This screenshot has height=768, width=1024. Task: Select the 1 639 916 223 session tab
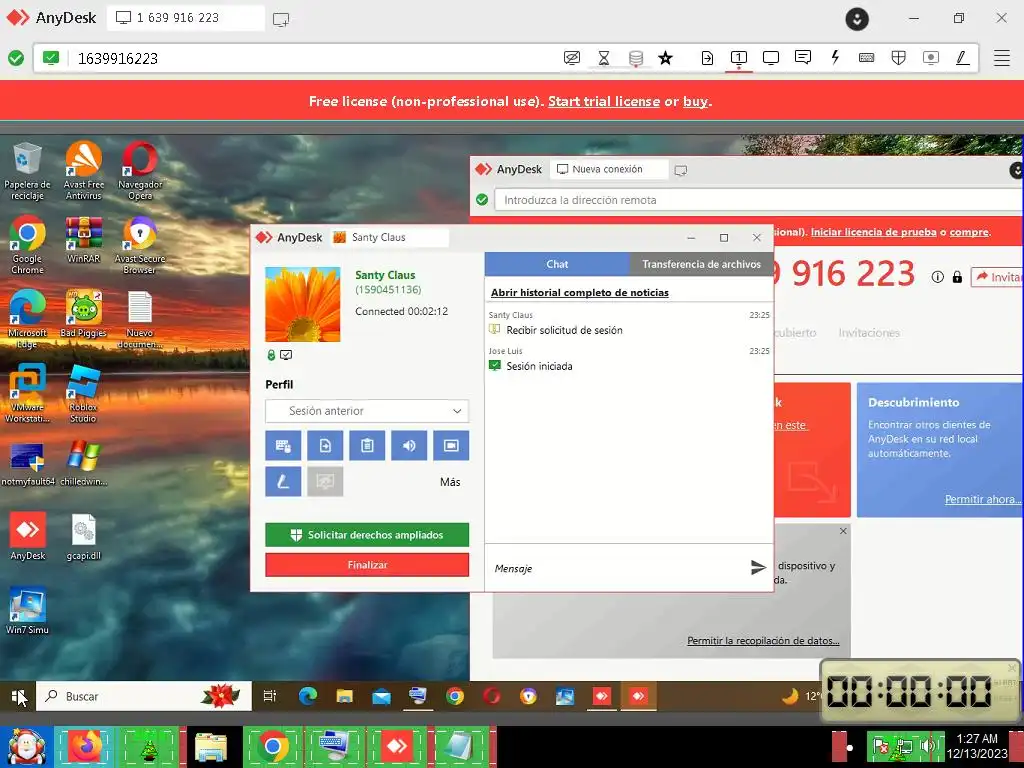tap(186, 18)
